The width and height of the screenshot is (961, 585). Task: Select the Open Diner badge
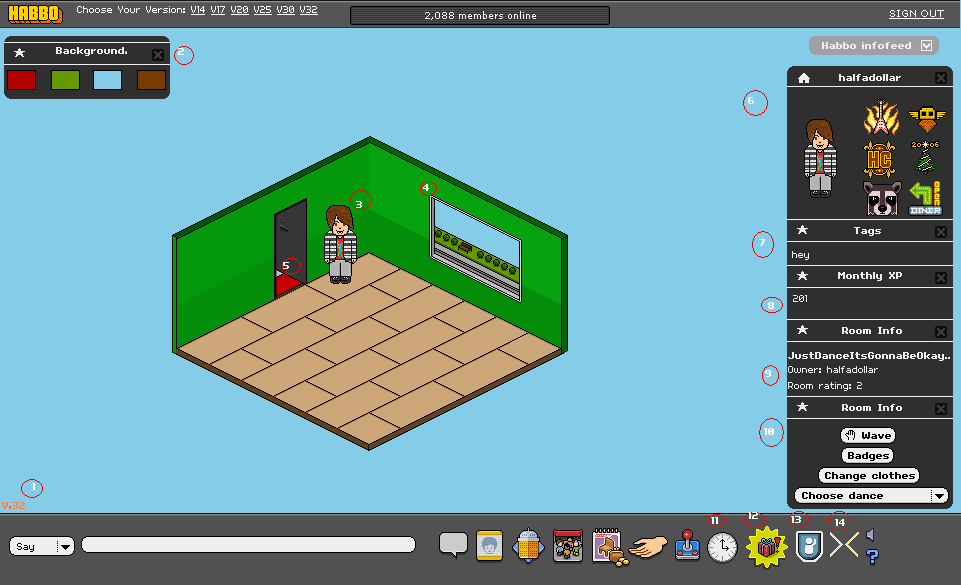pos(925,198)
